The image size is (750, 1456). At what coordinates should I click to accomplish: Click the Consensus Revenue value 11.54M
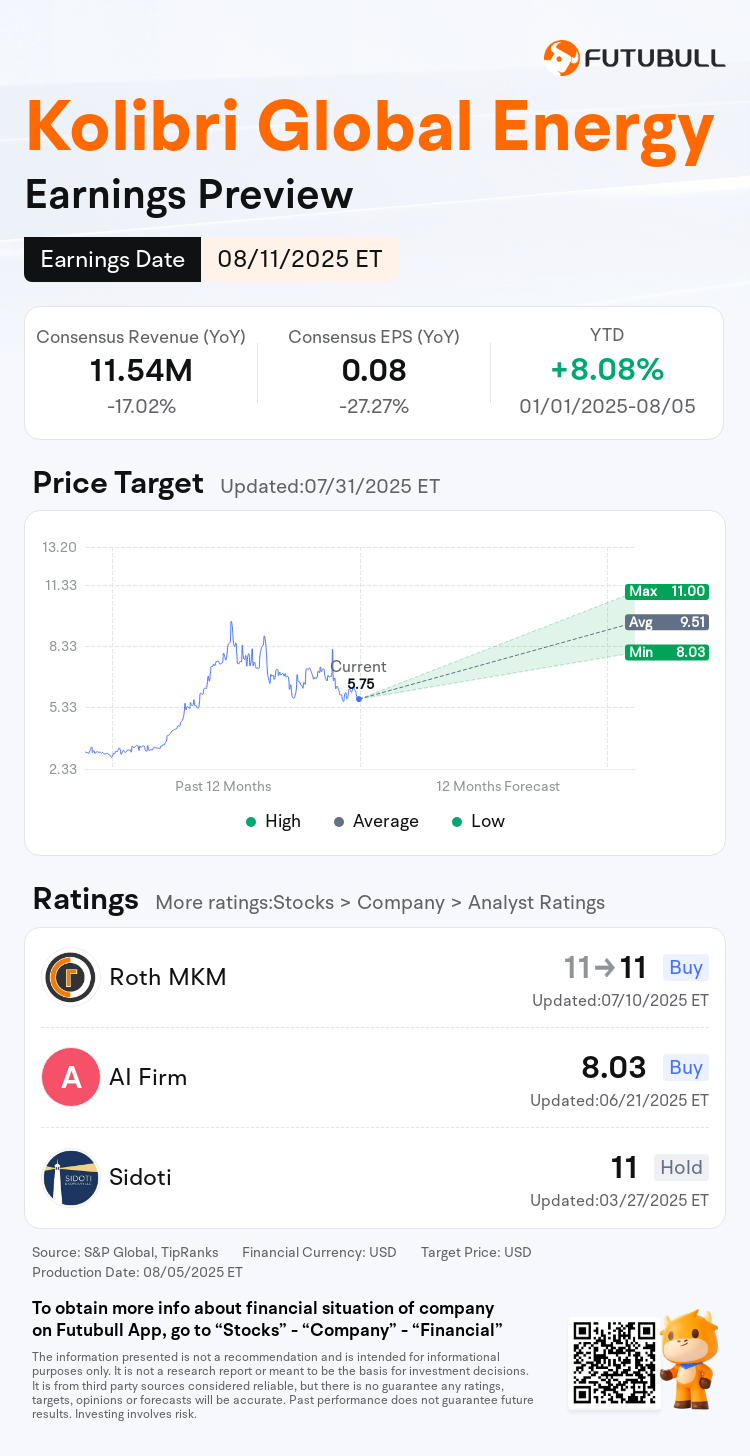(x=141, y=371)
